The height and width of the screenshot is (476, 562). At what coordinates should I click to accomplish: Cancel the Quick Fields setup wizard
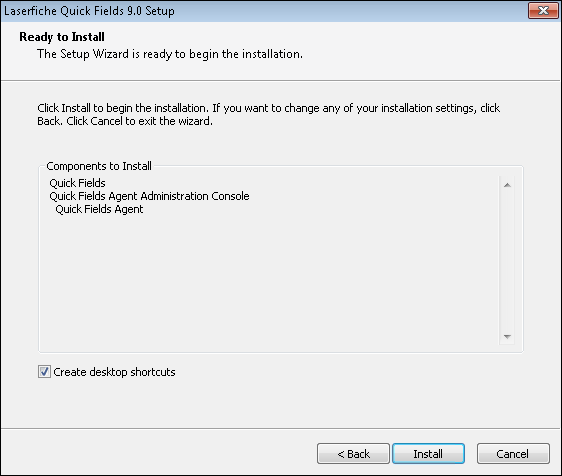(513, 454)
